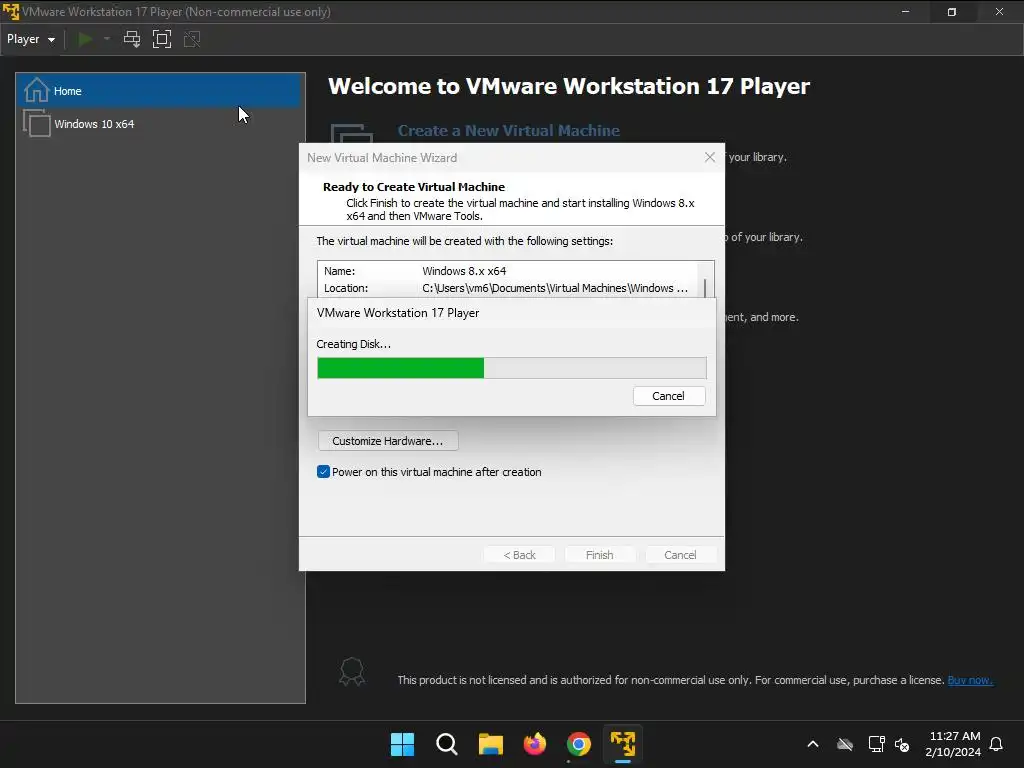The image size is (1024, 768).
Task: Click the wizard Cancel button
Action: 680,554
